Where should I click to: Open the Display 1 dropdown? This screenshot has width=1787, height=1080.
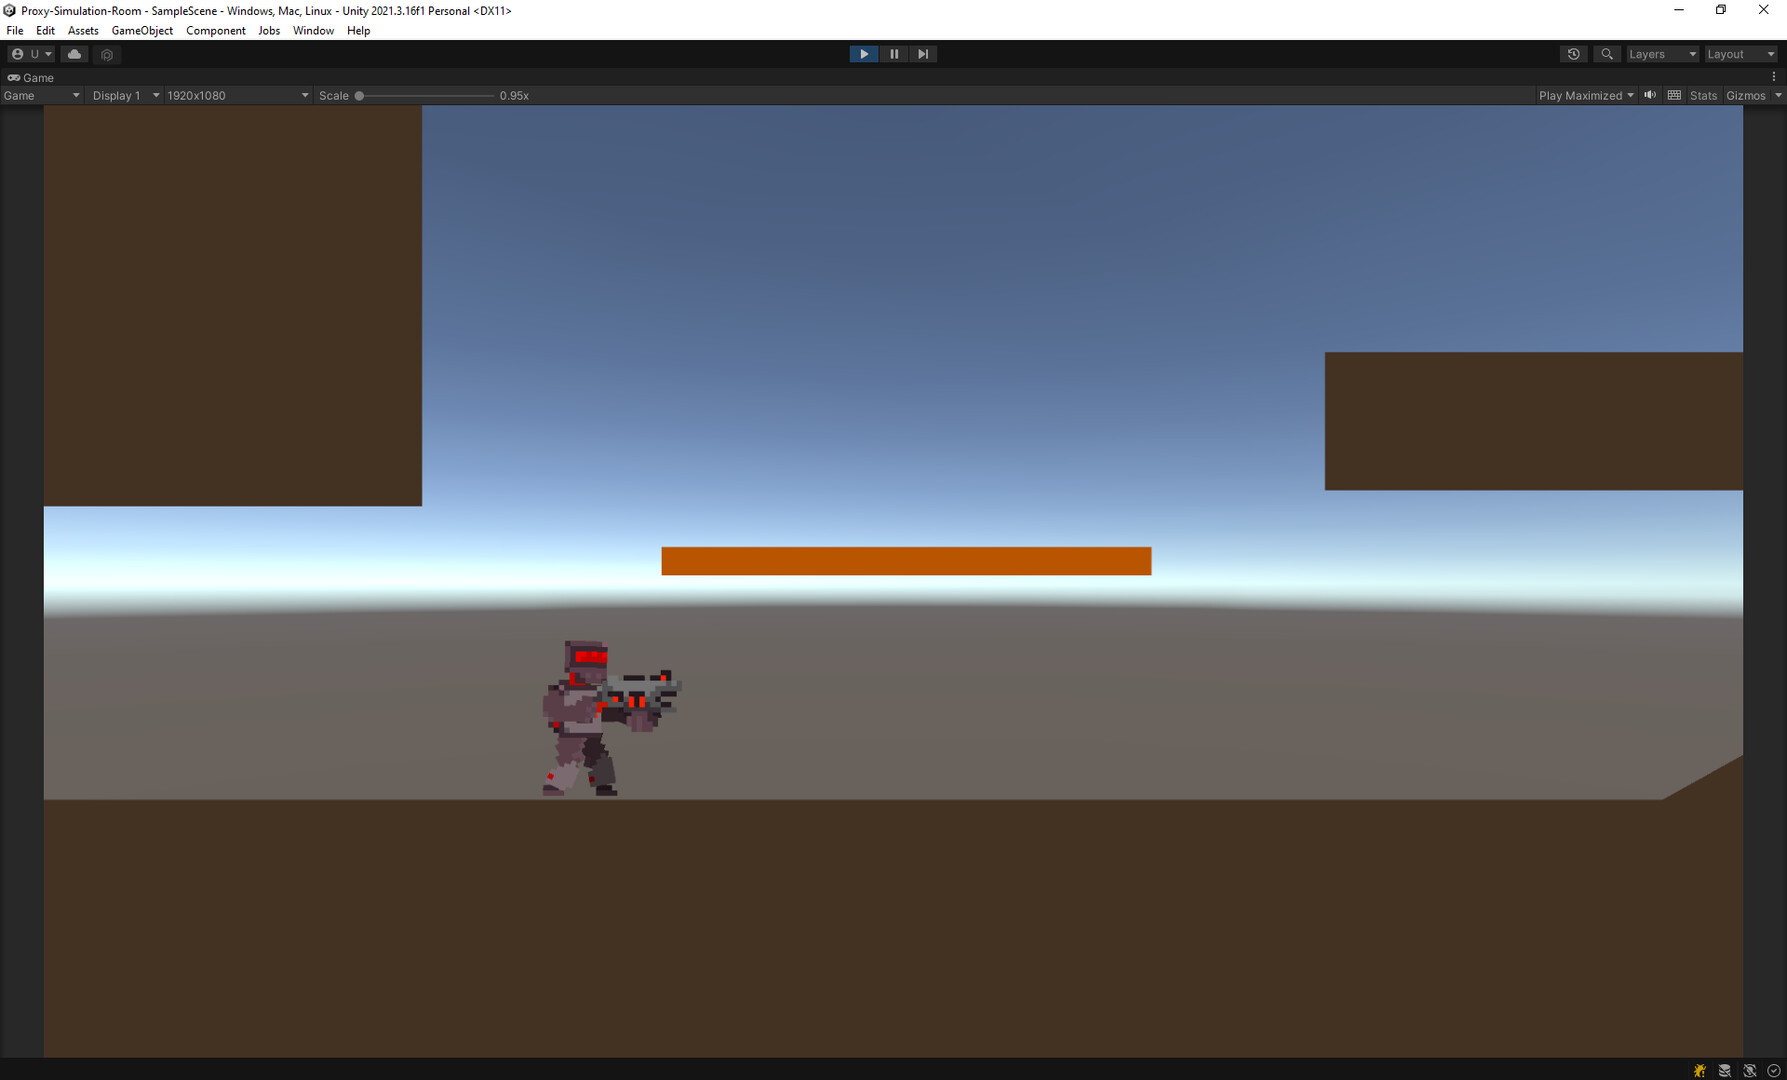pos(124,95)
